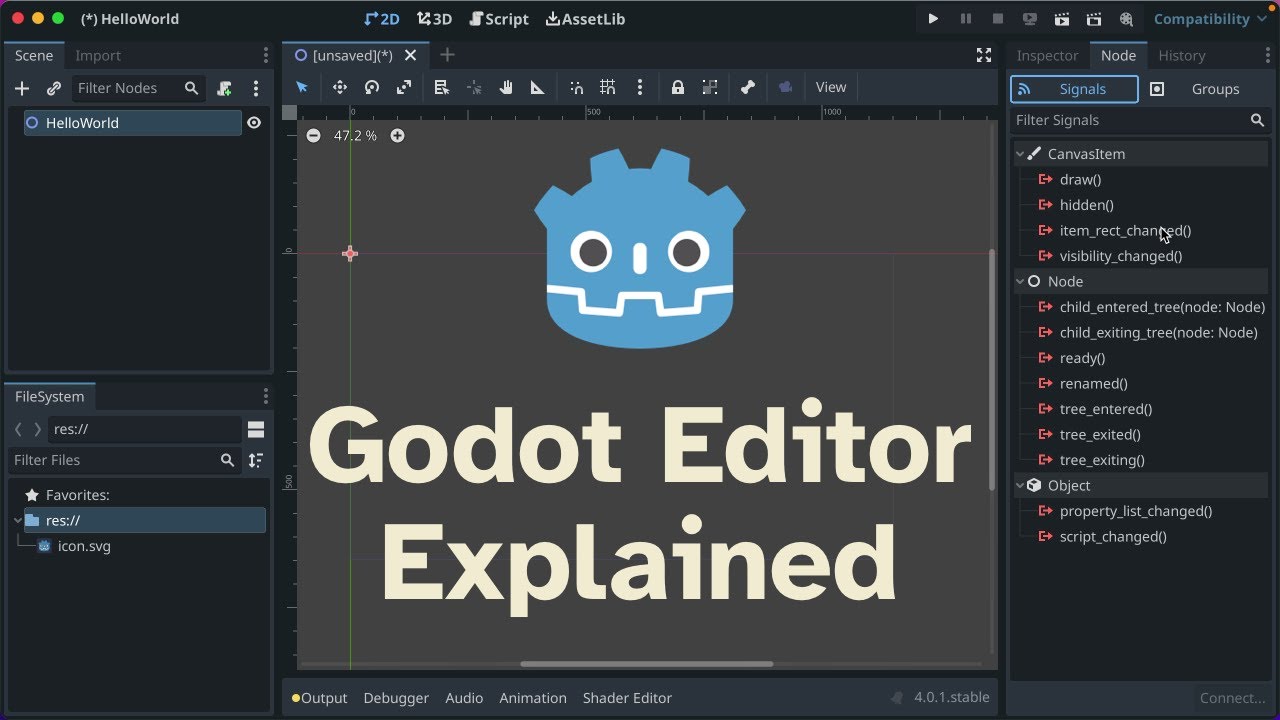Open snapping options three-dot menu
This screenshot has height=720, width=1280.
[x=640, y=88]
